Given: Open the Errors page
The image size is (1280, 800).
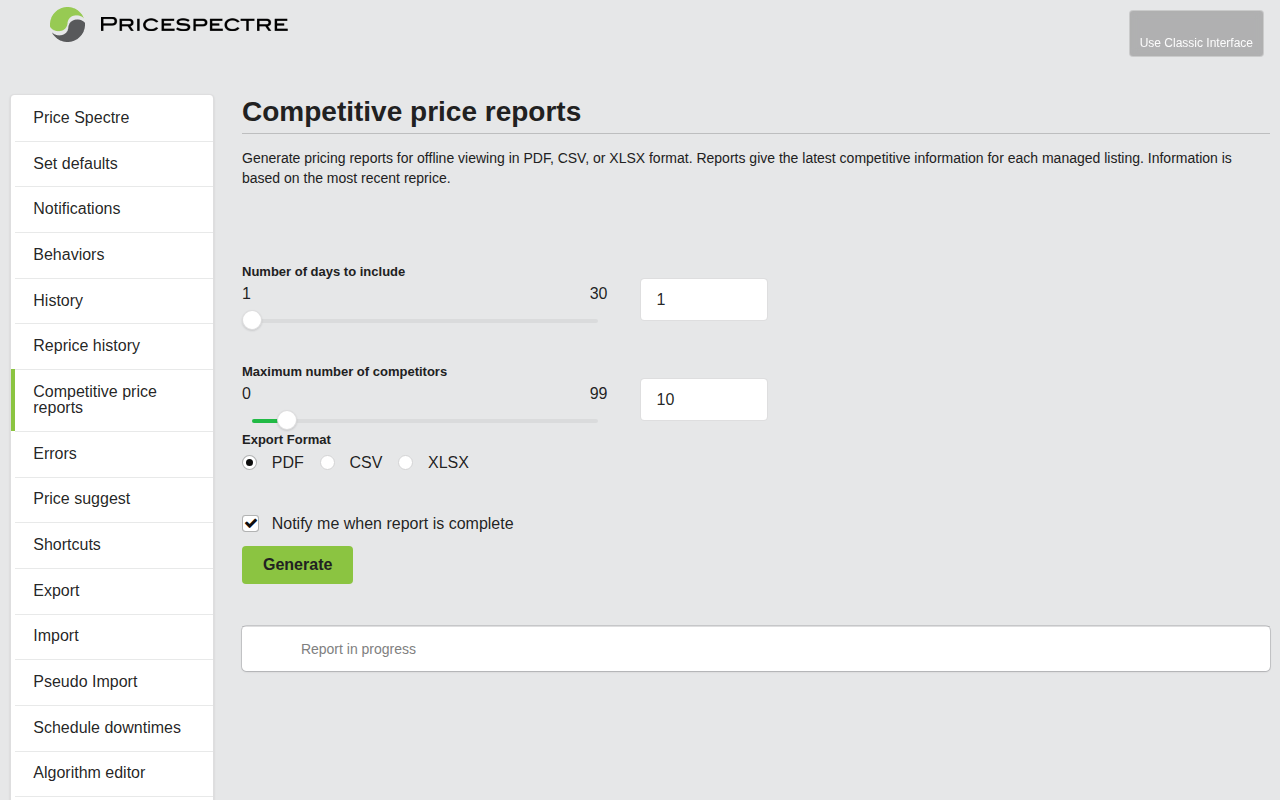Looking at the screenshot, I should [55, 453].
